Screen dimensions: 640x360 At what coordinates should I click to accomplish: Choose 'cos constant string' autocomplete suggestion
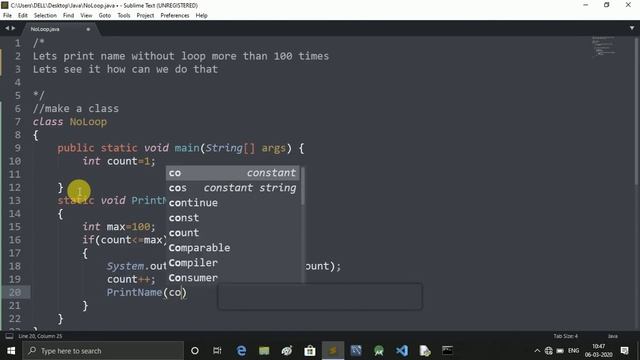click(233, 188)
